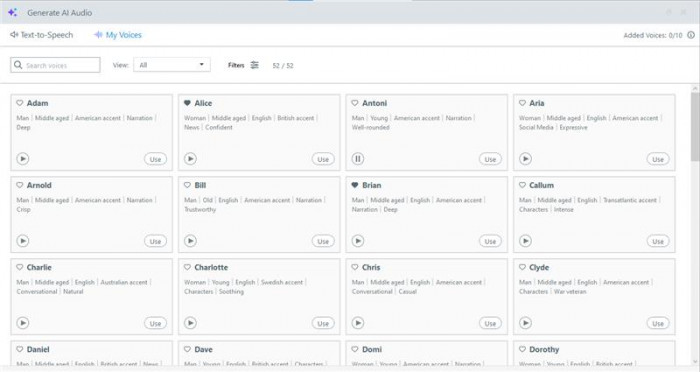
Task: Click the vertical scrollbar thumb
Action: pyautogui.click(x=695, y=126)
